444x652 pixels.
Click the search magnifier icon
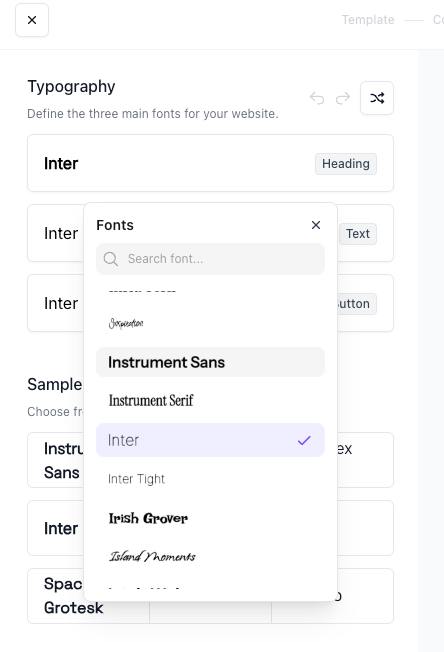111,259
